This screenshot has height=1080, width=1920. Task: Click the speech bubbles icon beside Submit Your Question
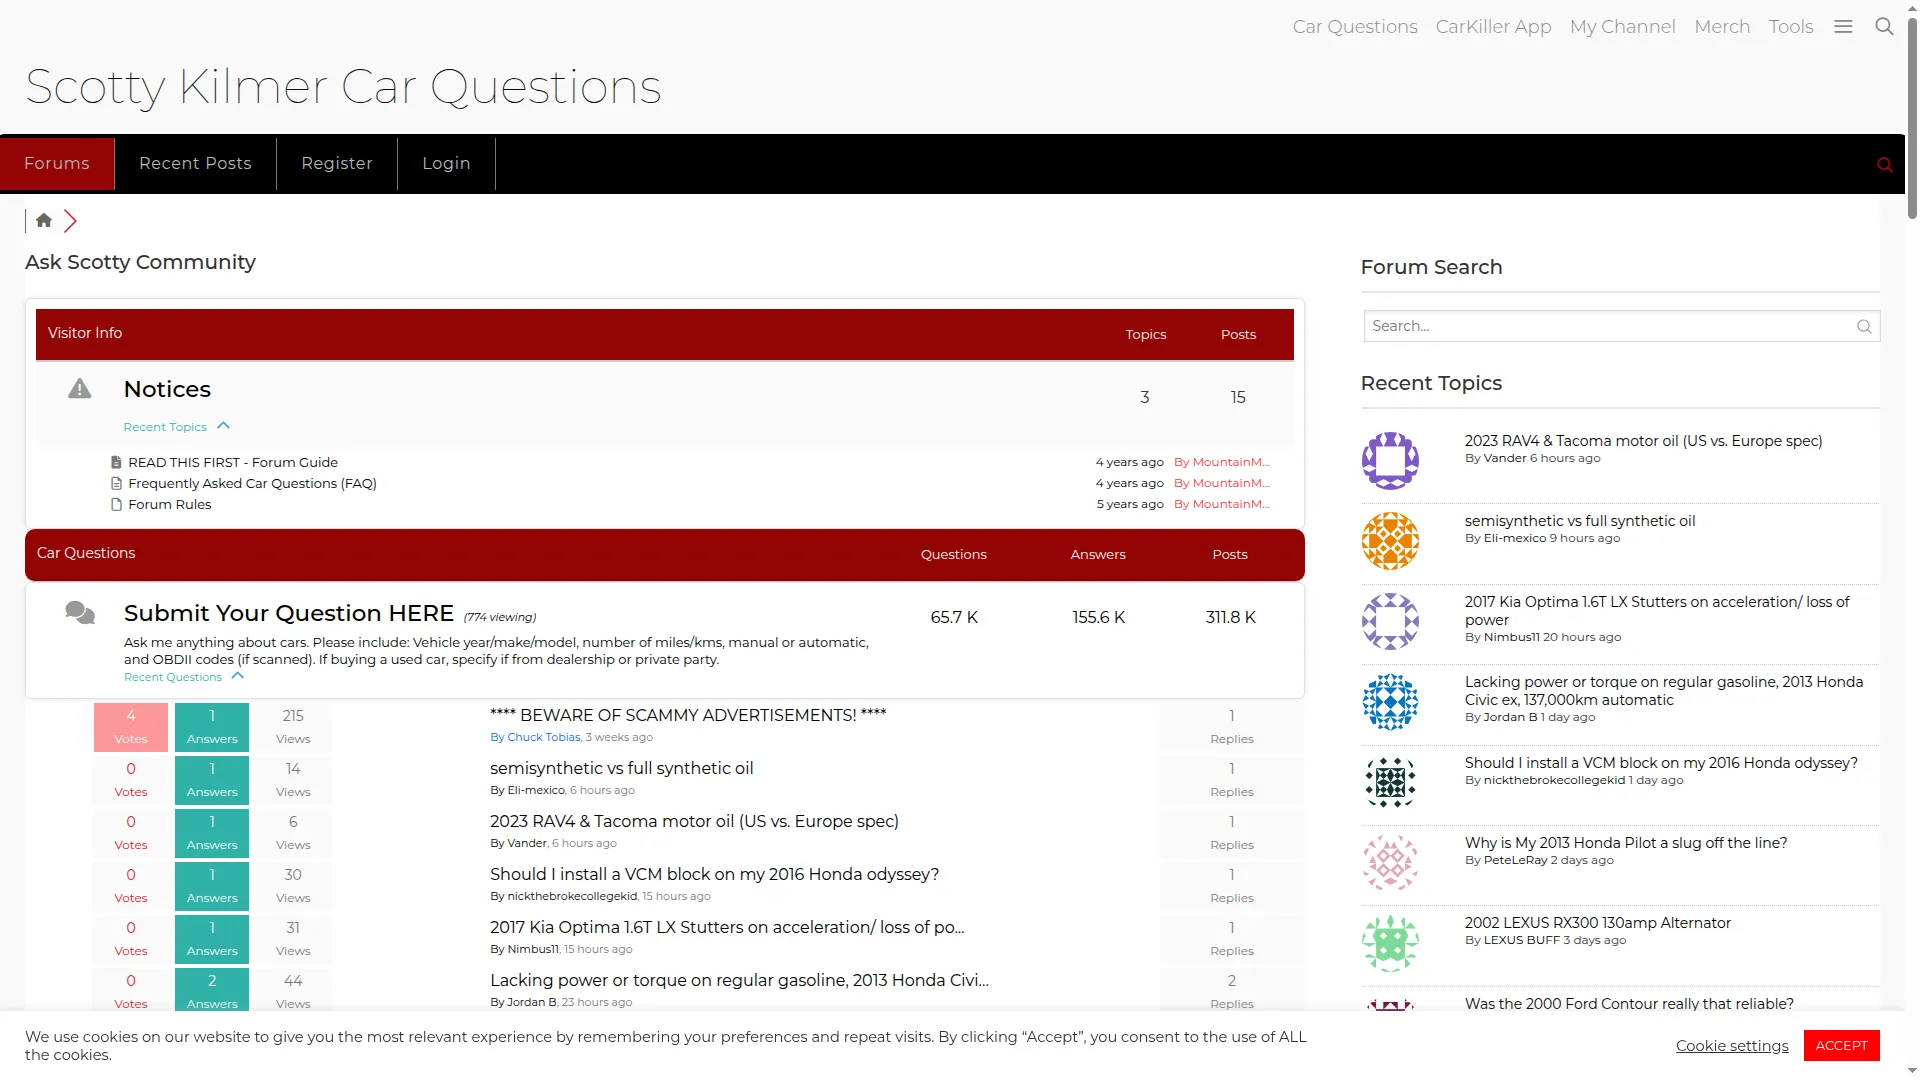pyautogui.click(x=80, y=612)
